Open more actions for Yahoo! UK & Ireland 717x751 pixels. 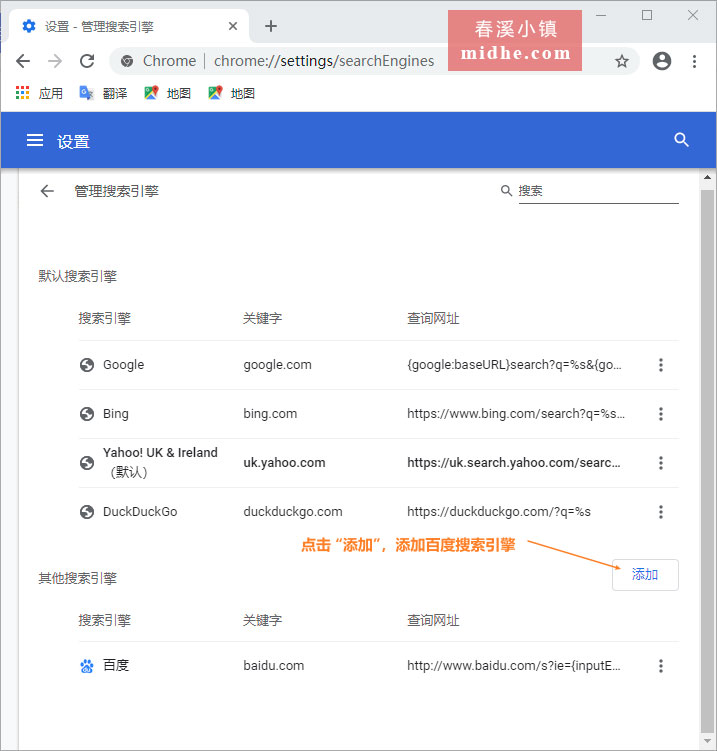click(x=660, y=463)
